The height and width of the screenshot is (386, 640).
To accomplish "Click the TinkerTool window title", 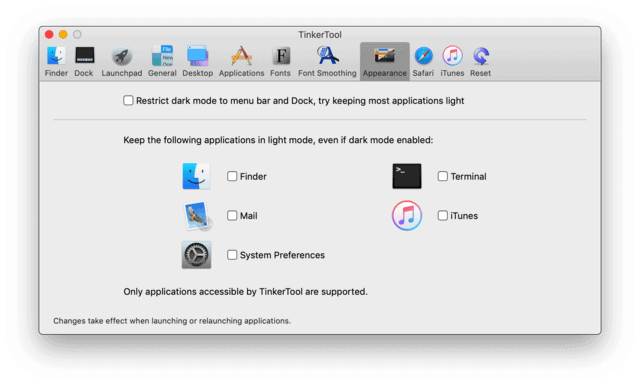I will [x=320, y=35].
